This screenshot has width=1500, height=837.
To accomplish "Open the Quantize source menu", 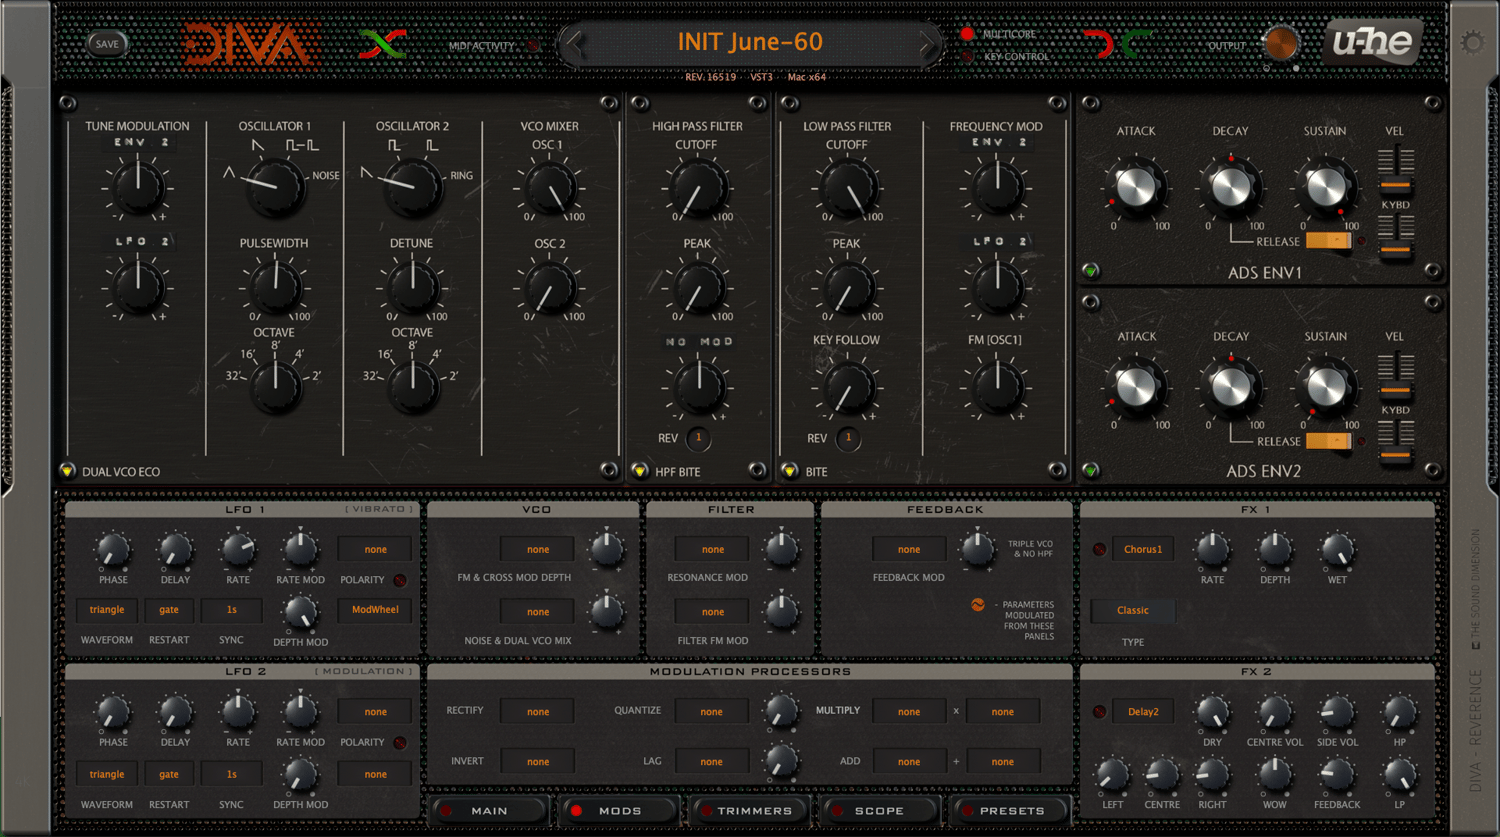I will [711, 712].
